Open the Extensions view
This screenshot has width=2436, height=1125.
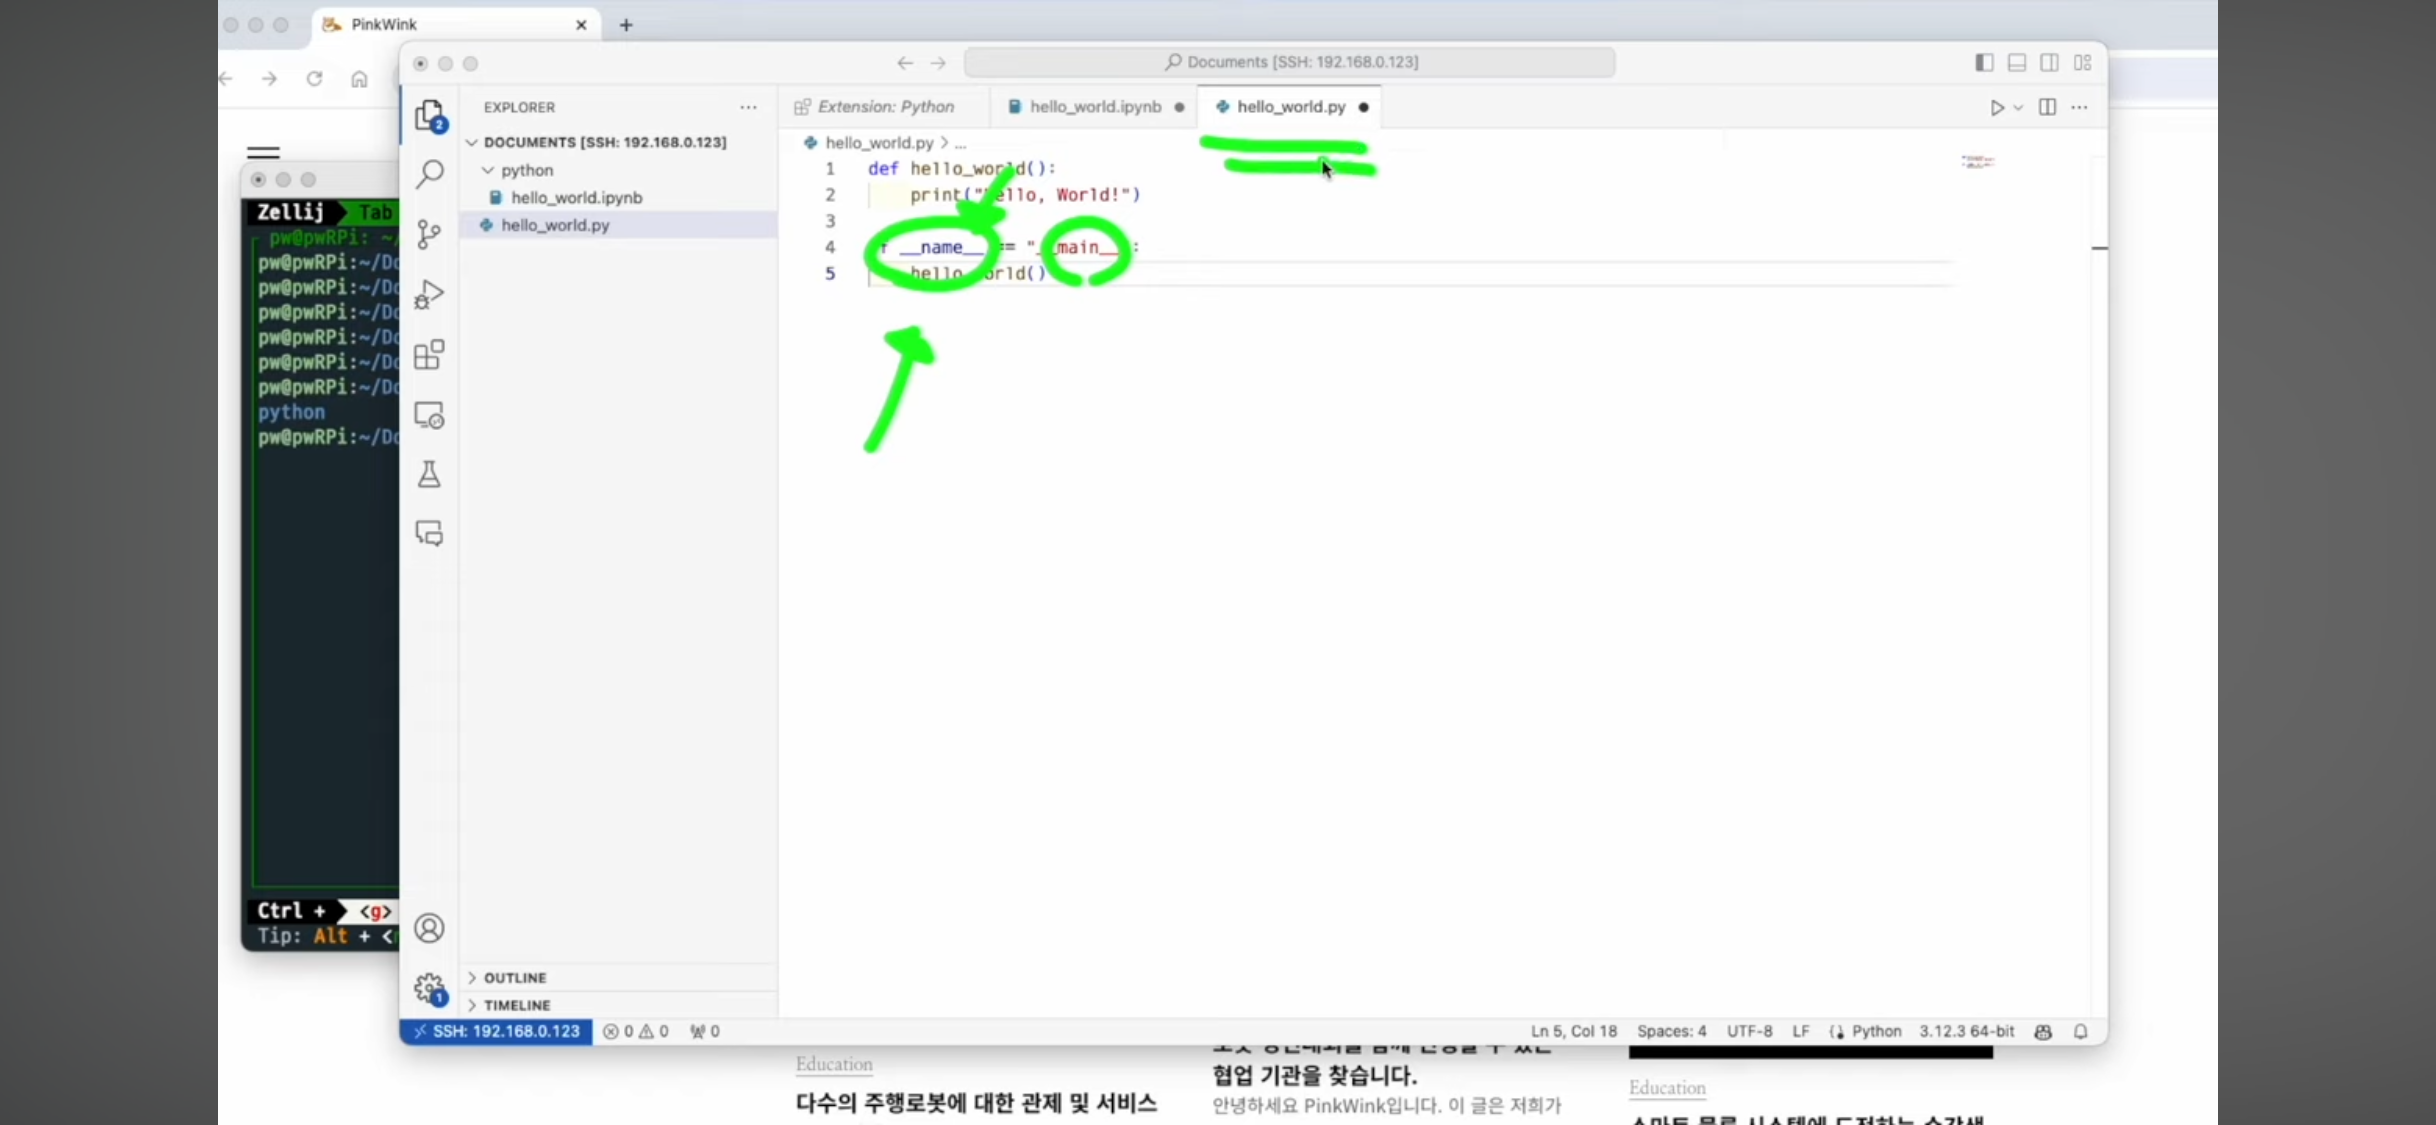[x=429, y=355]
